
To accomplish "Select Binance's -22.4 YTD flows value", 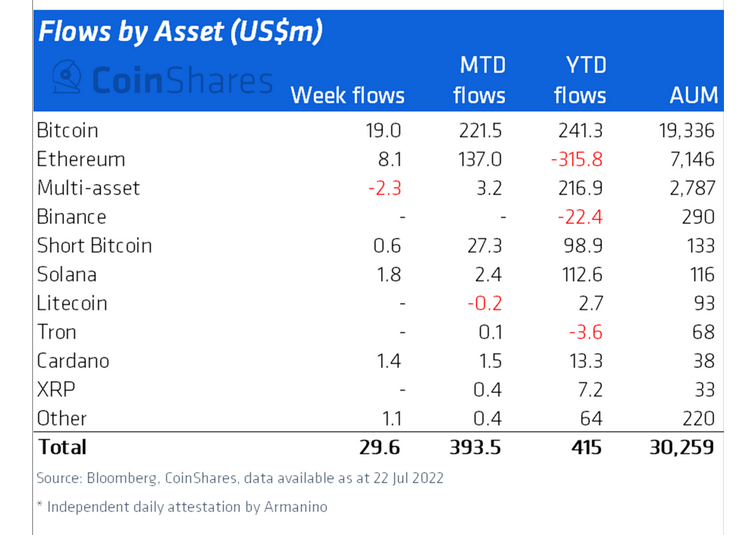I will [581, 217].
